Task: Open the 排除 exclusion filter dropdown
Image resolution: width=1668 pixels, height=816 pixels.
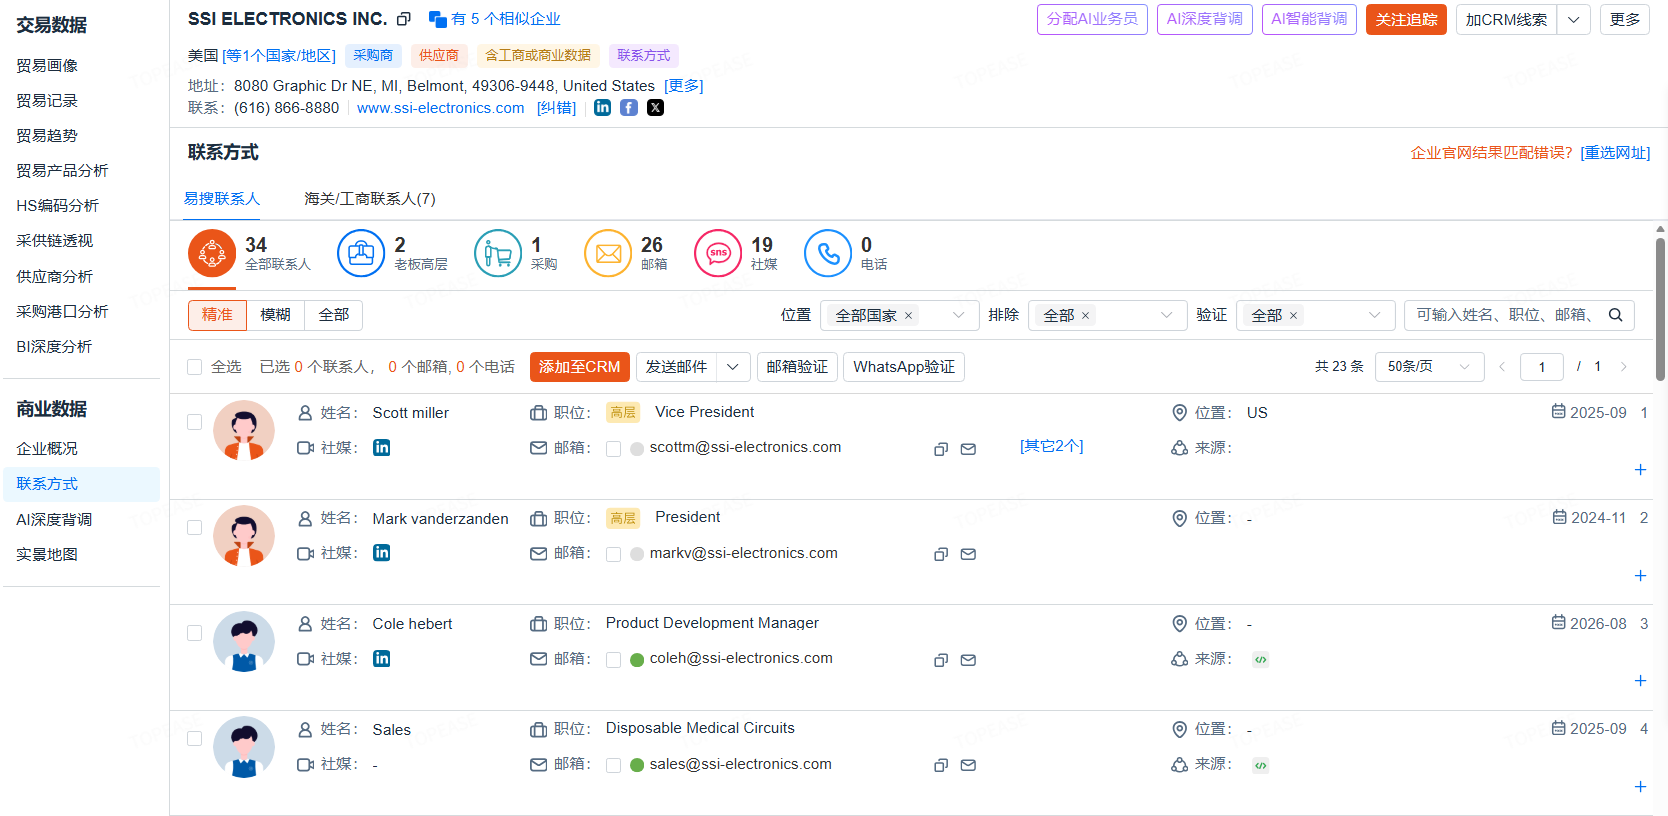Action: click(x=1108, y=315)
